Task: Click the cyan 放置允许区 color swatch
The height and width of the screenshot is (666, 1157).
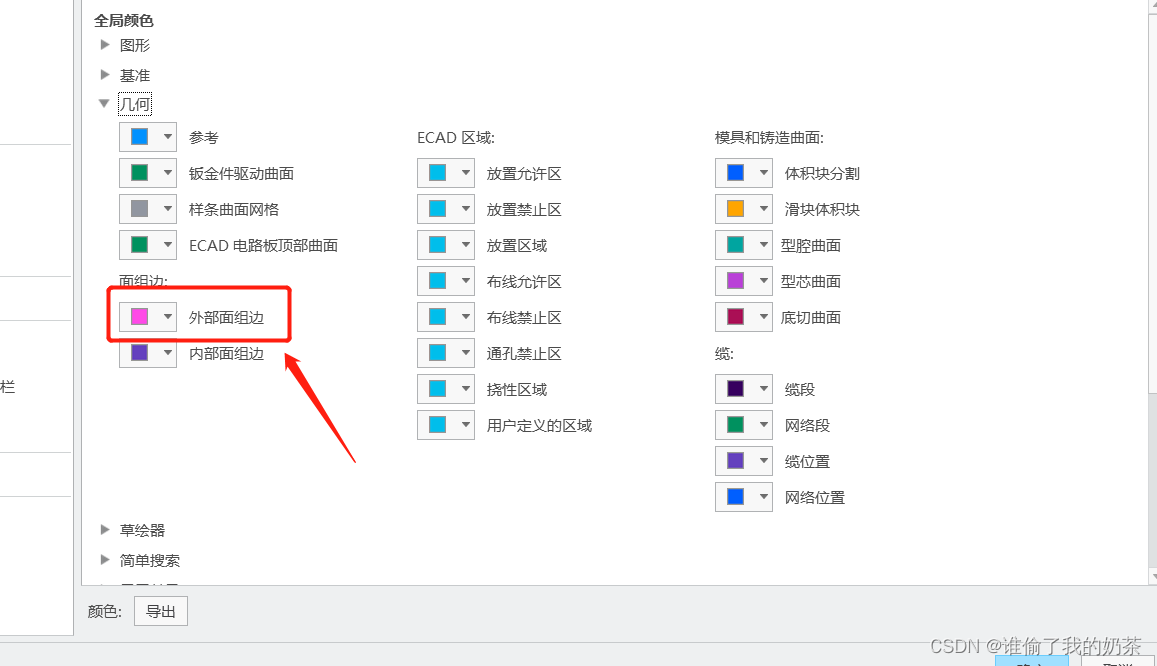Action: [438, 172]
